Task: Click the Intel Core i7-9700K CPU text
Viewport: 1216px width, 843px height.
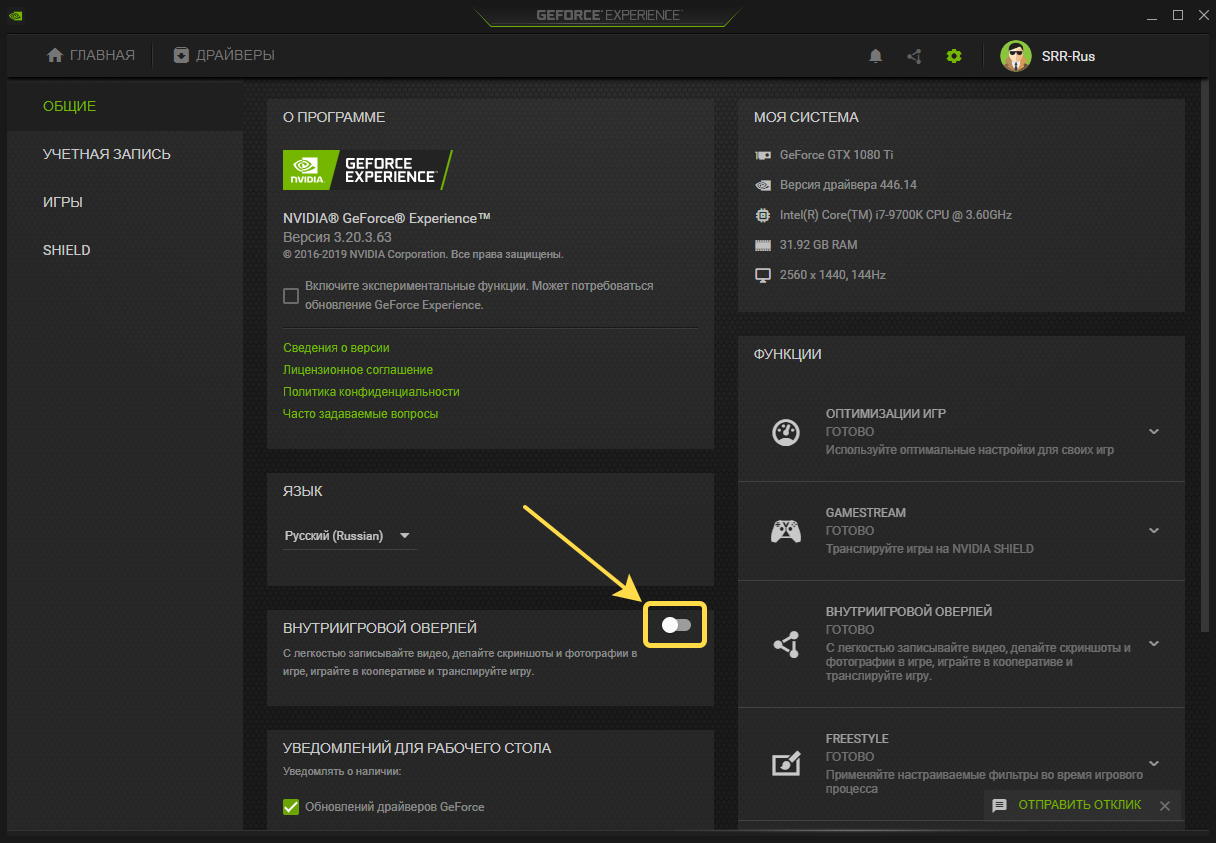Action: (897, 215)
